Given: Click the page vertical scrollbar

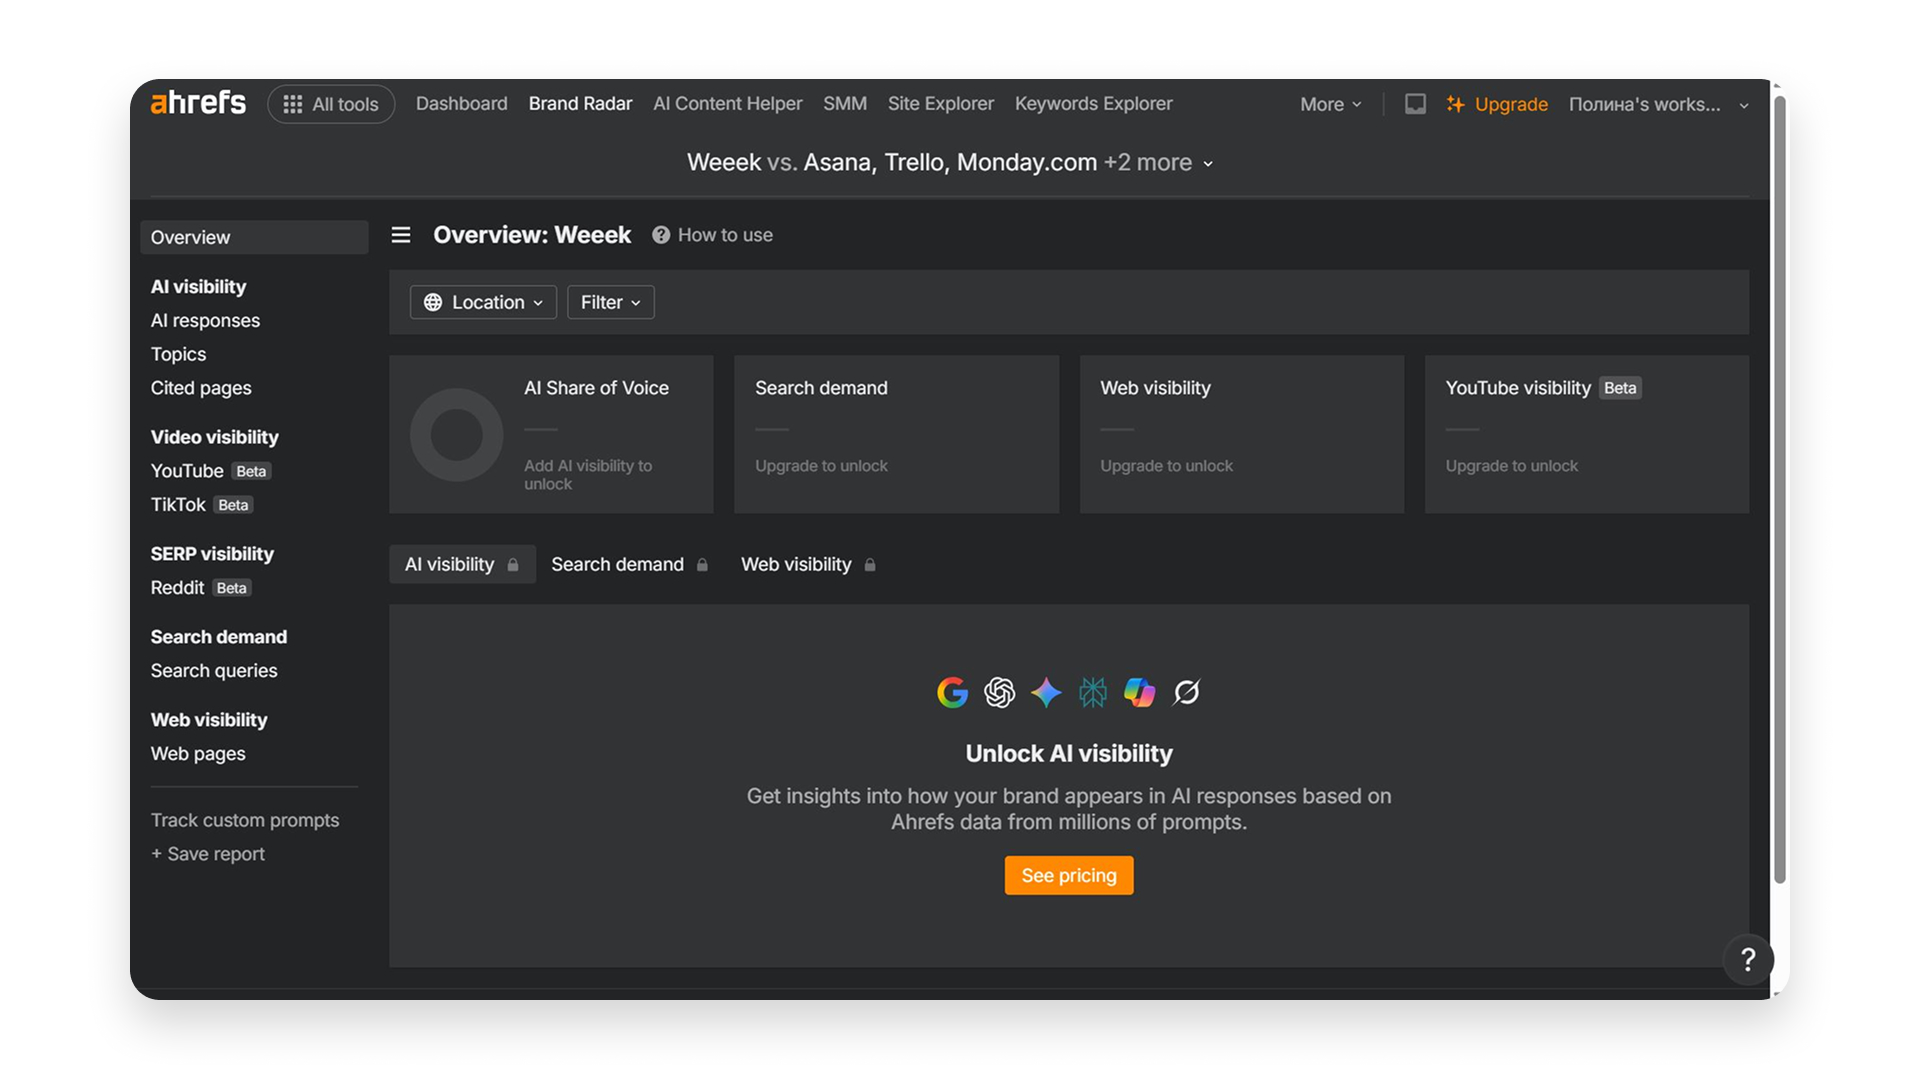Looking at the screenshot, I should tap(1780, 490).
